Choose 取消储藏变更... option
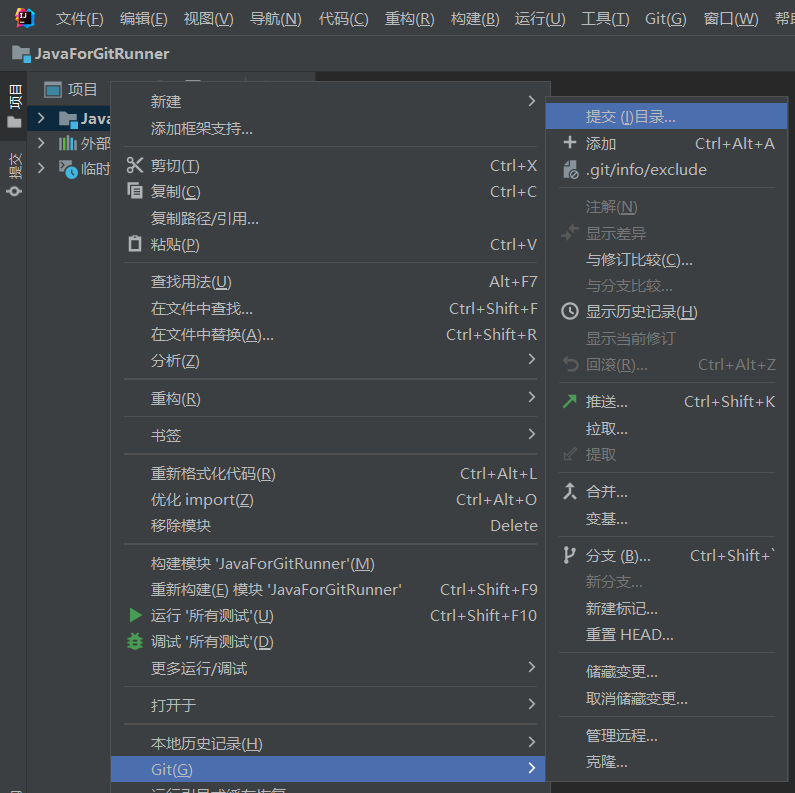The width and height of the screenshot is (795, 793). tap(666, 698)
